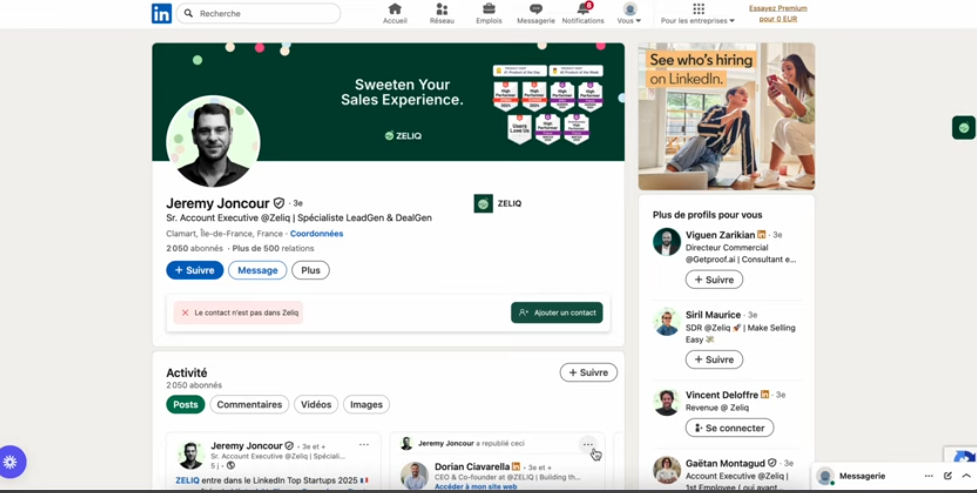Open the Messagerie chat panel header
This screenshot has width=977, height=493.
click(x=862, y=476)
